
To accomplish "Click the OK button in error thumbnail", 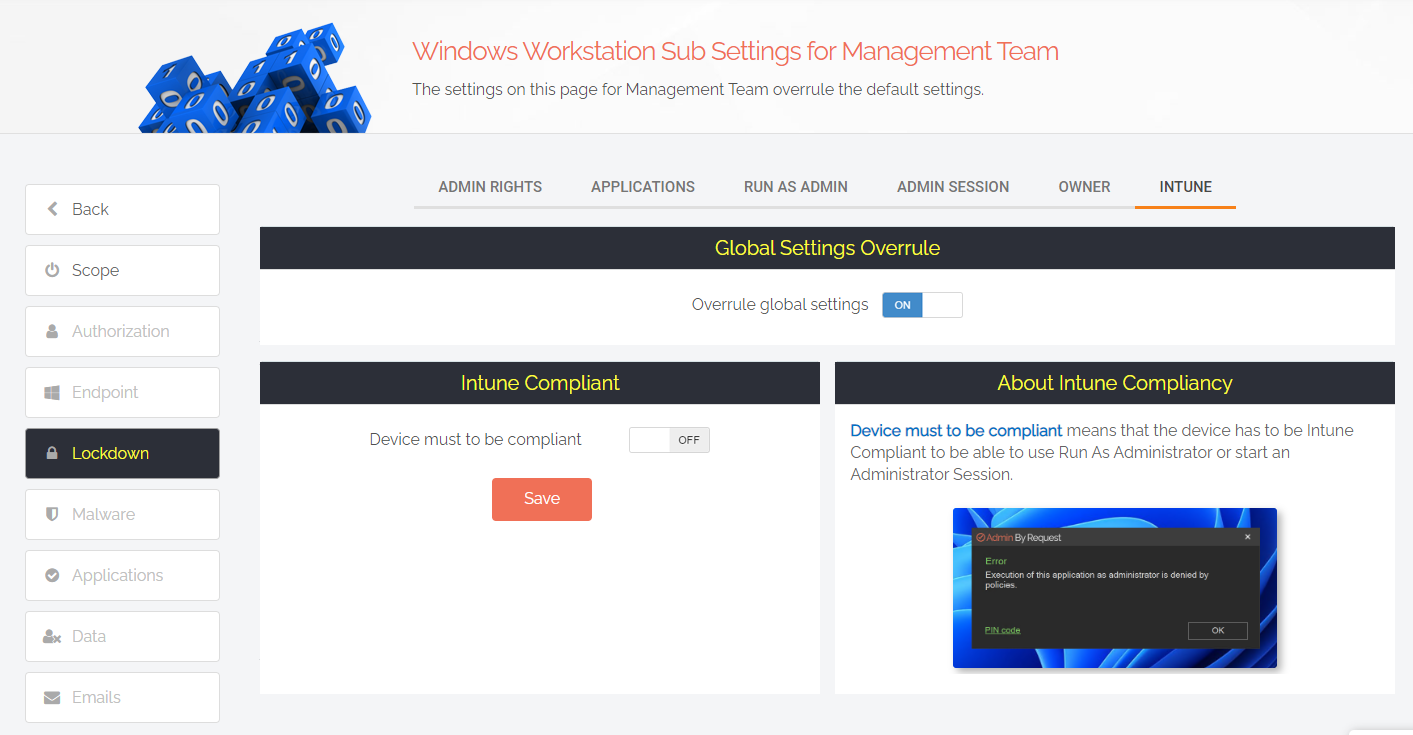I will [1217, 630].
